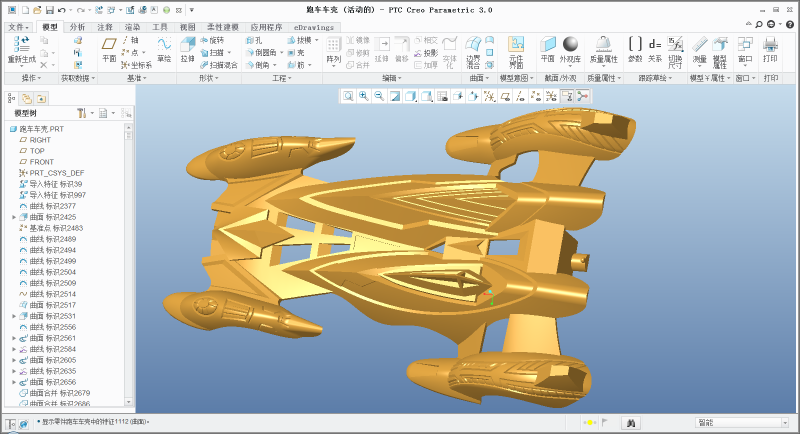Screen dimensions: 800x434
Task: Toggle datum axis display in graphics toolbar
Action: tap(520, 96)
